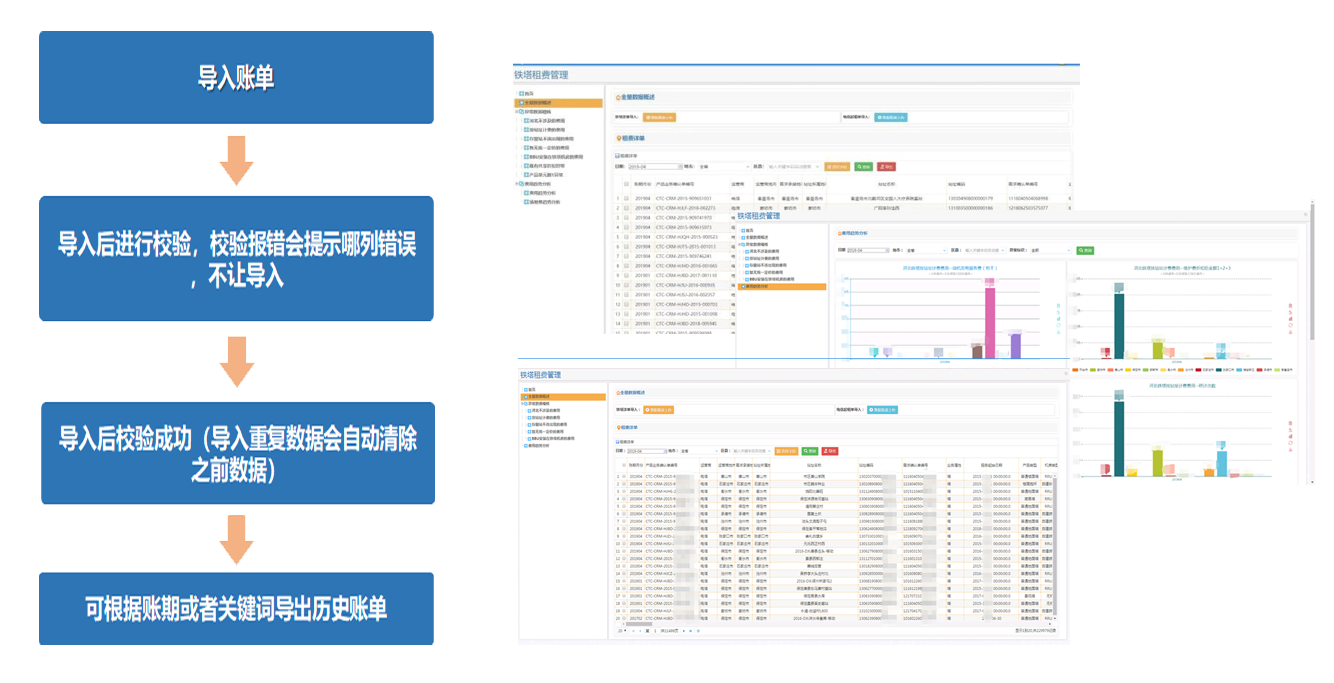Check the row 14 checkbox in top table
1334x683 pixels.
pos(626,324)
